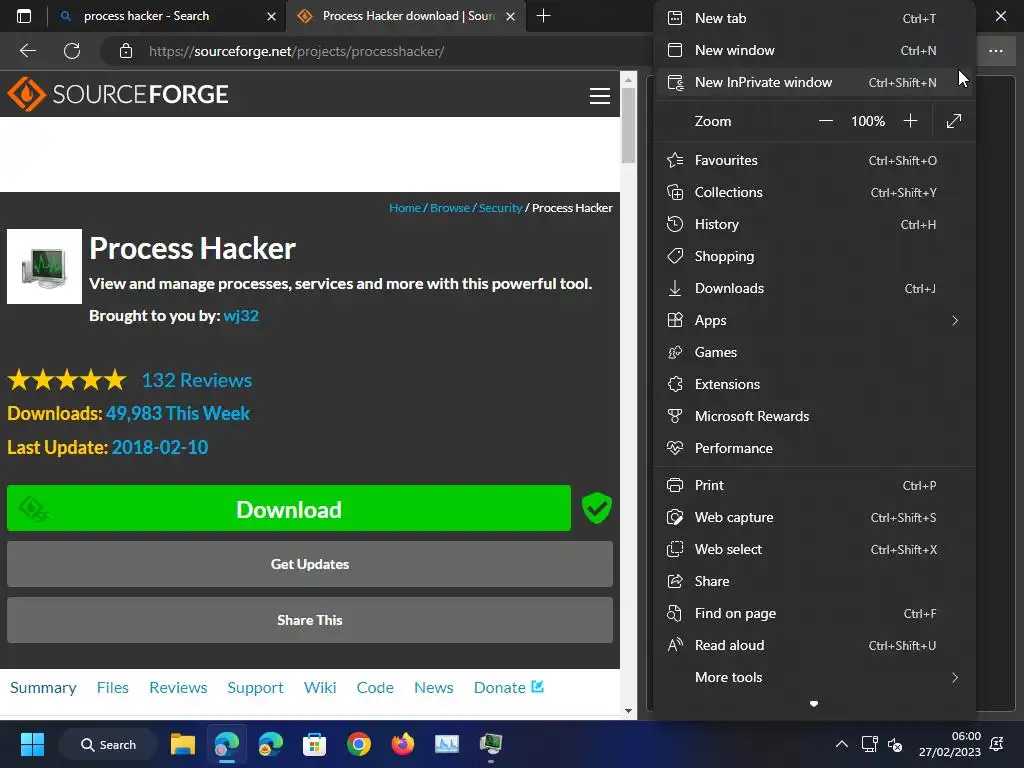The image size is (1024, 768).
Task: Open Process Hacker taskbar icon
Action: click(x=490, y=744)
